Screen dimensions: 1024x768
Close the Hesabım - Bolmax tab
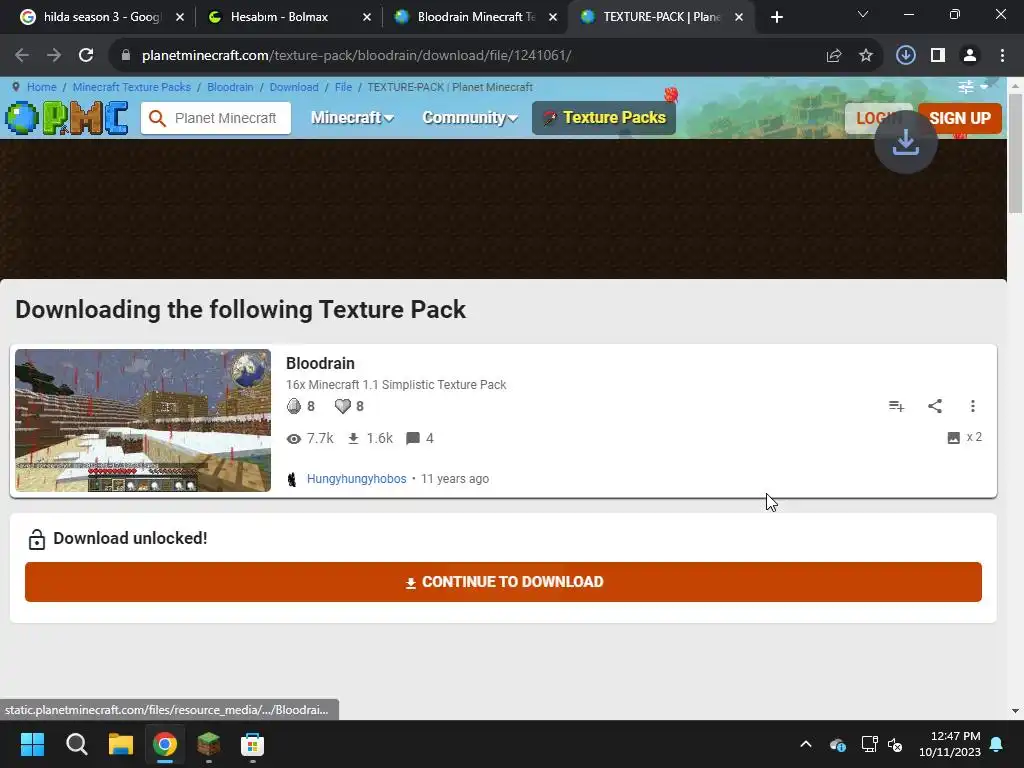click(367, 17)
